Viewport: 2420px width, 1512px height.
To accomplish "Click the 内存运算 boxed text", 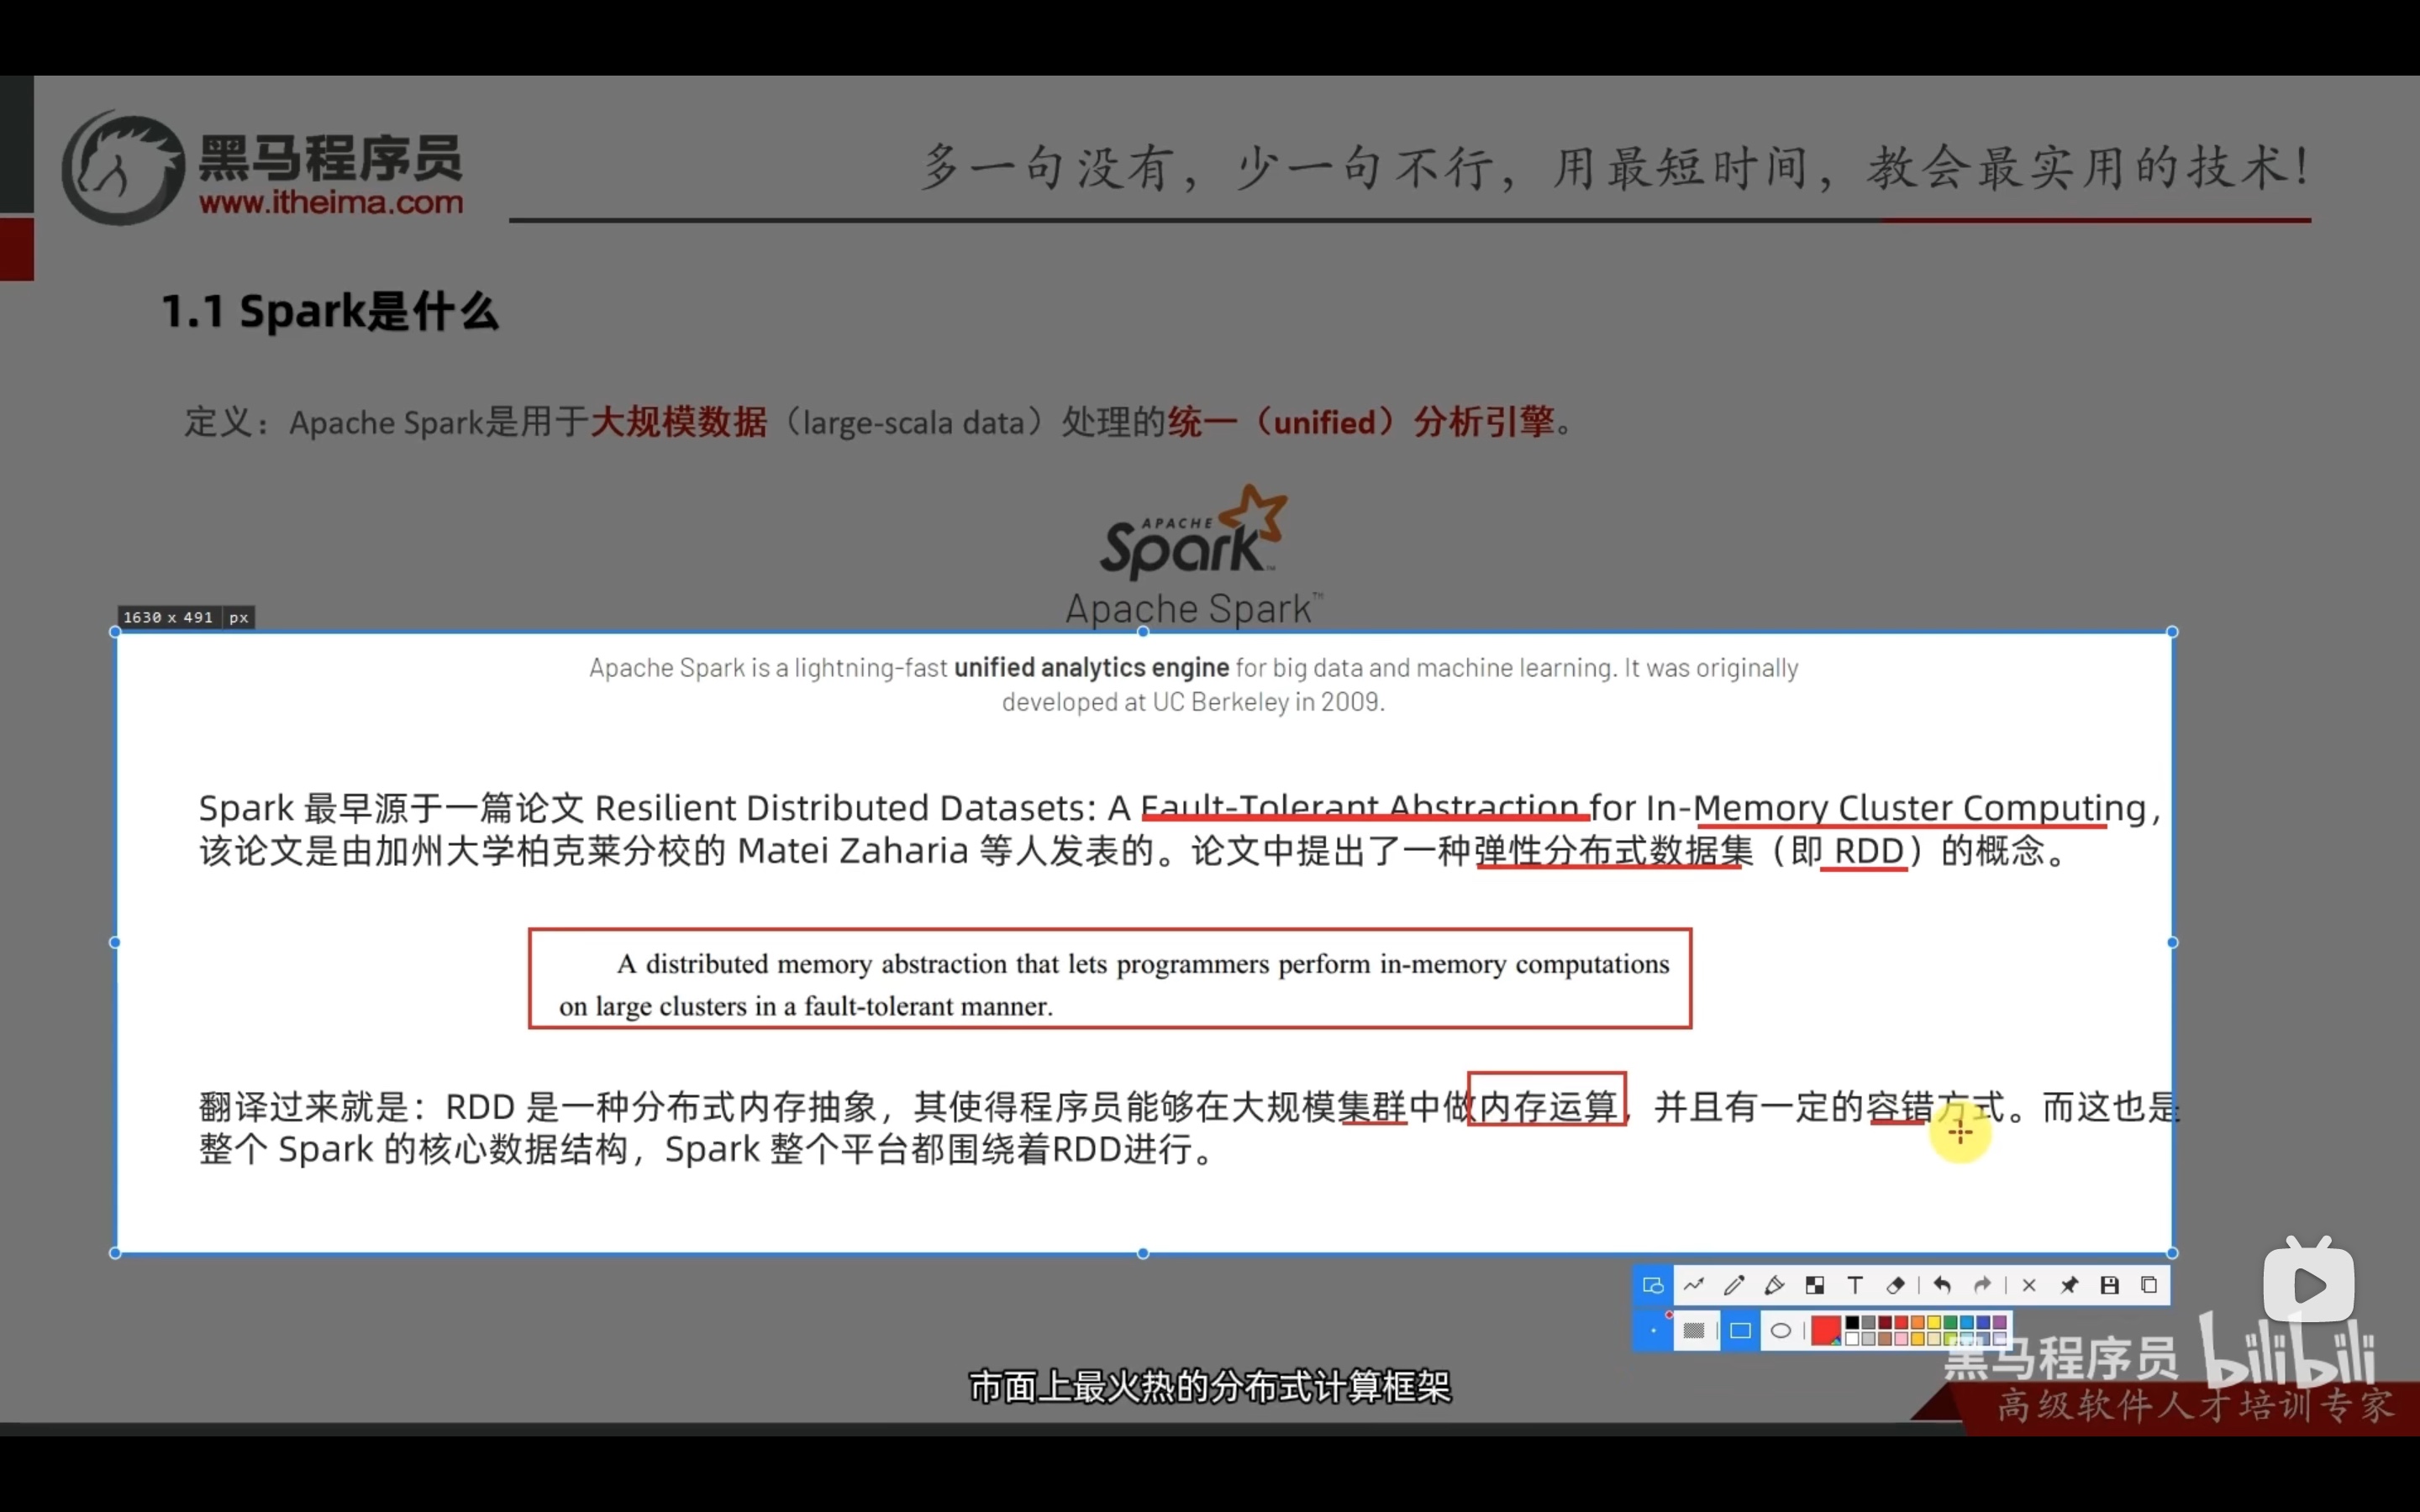I will (1547, 1099).
